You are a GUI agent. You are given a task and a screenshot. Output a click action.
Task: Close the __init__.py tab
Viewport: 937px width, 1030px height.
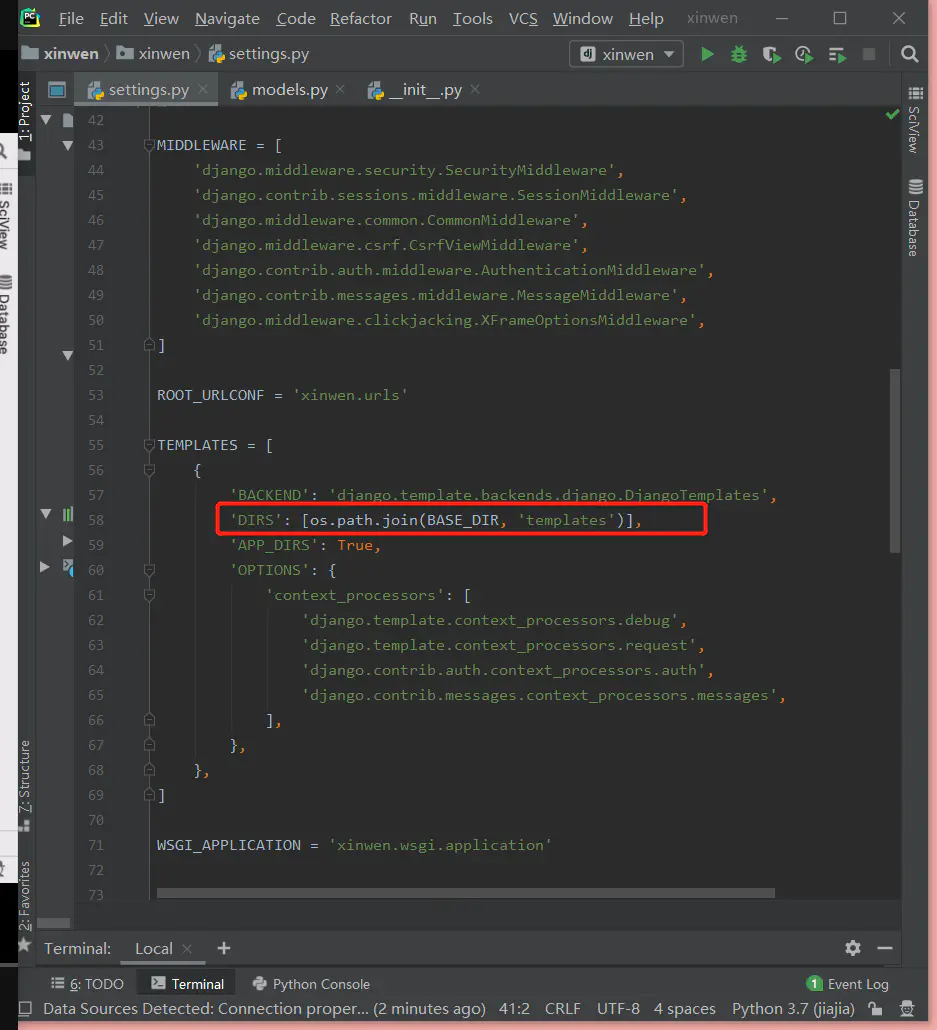coord(474,89)
